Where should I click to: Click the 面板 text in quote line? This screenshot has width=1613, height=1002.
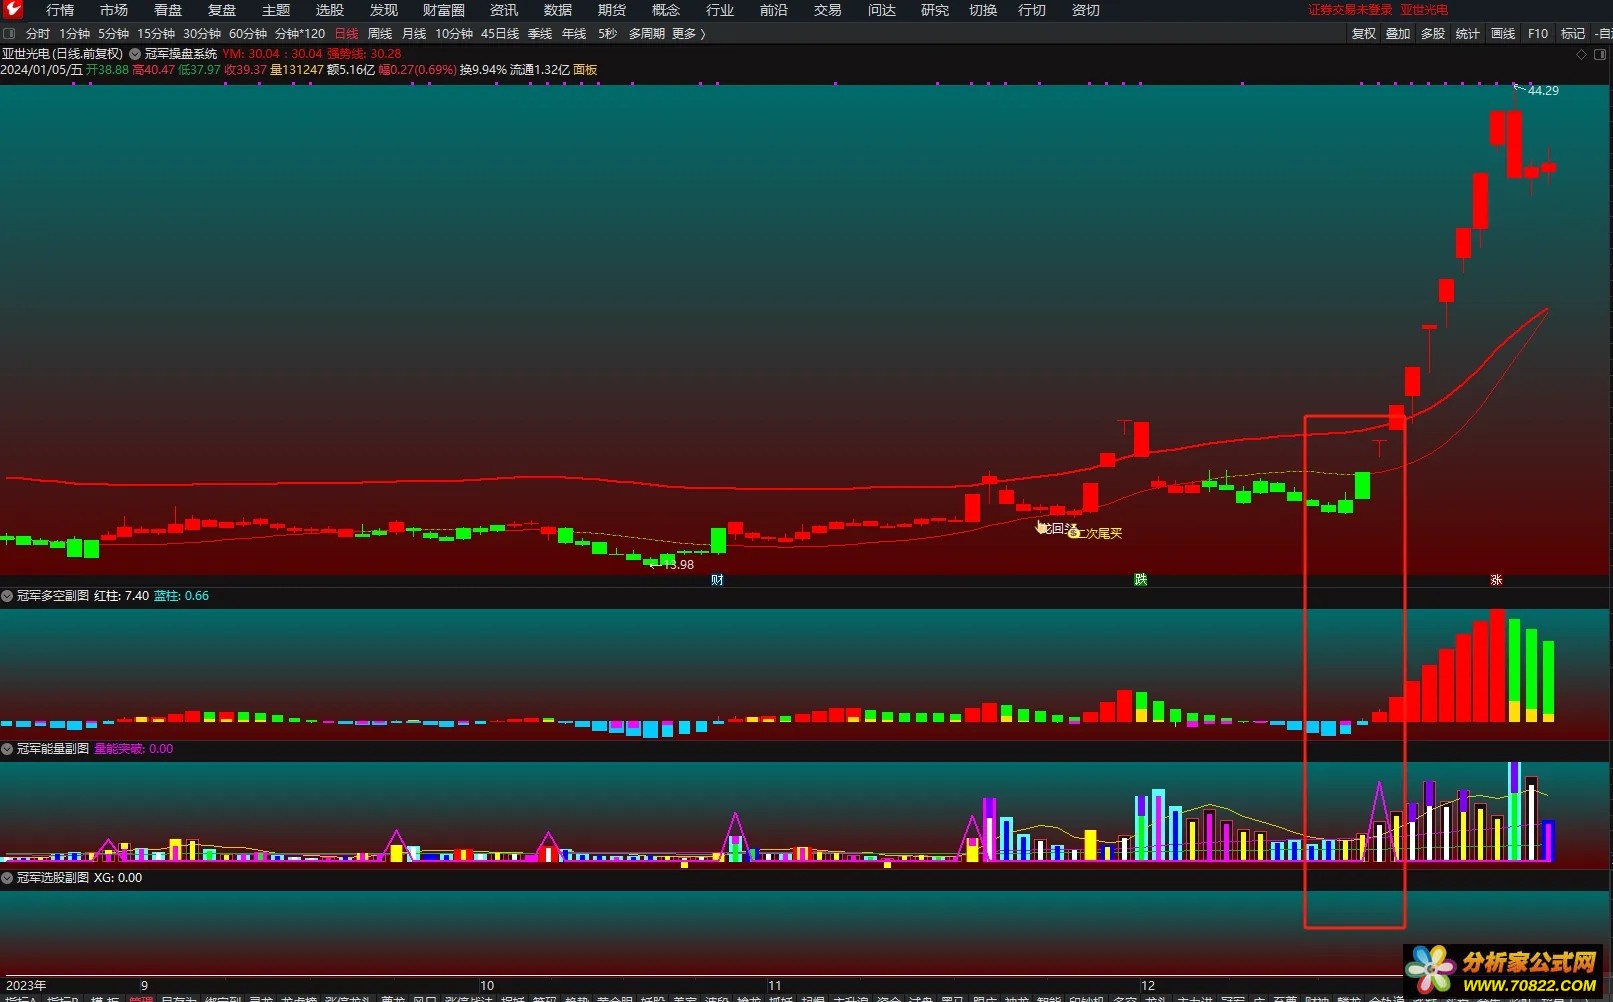[585, 70]
